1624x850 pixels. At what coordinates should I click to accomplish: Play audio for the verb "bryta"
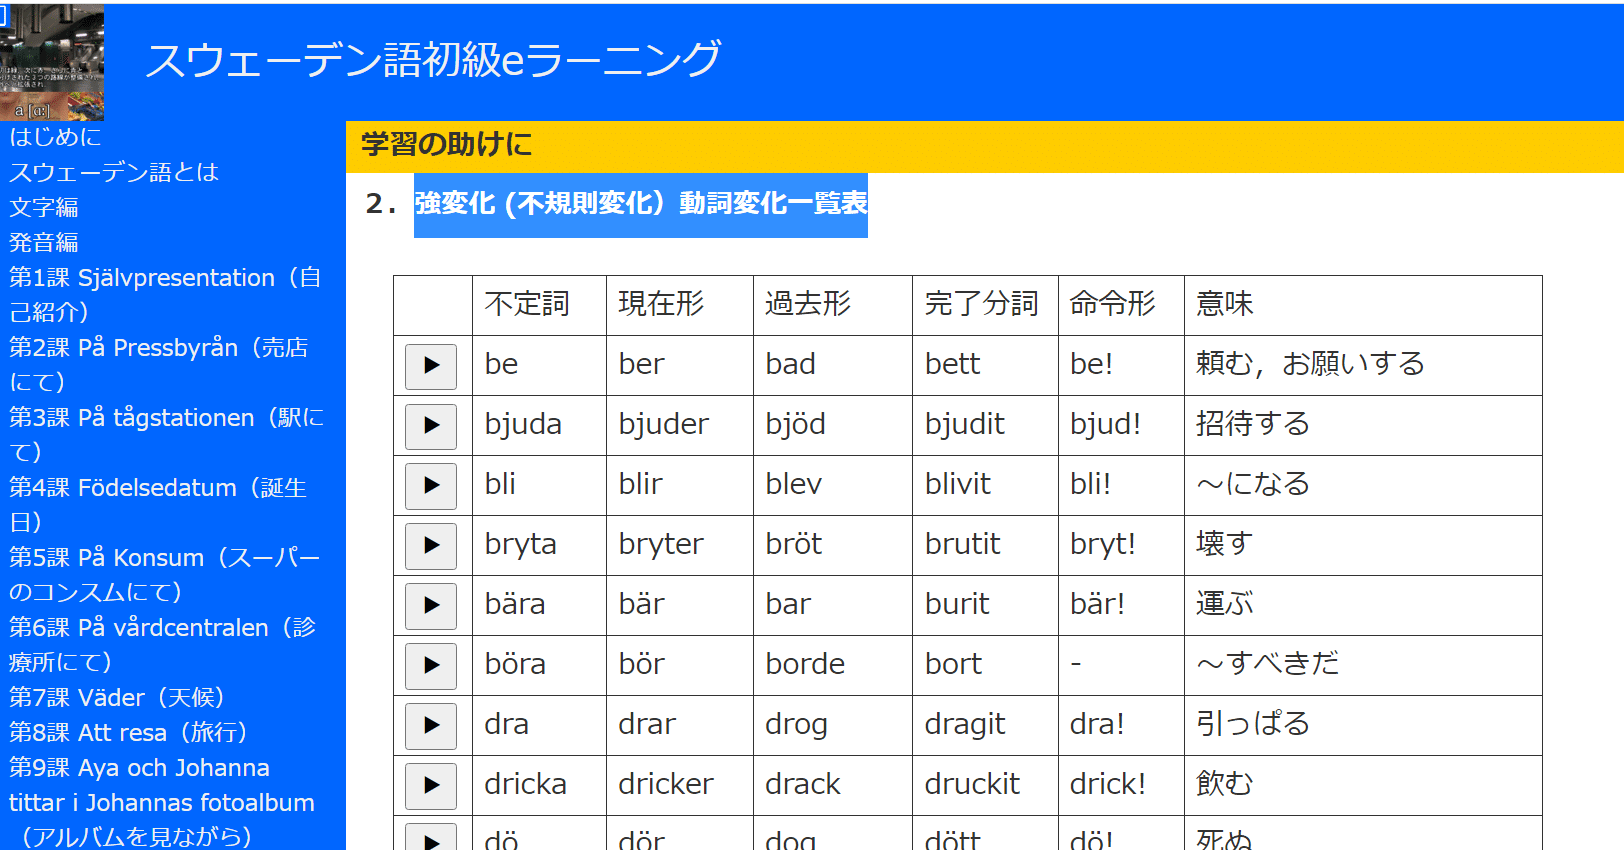click(x=431, y=546)
